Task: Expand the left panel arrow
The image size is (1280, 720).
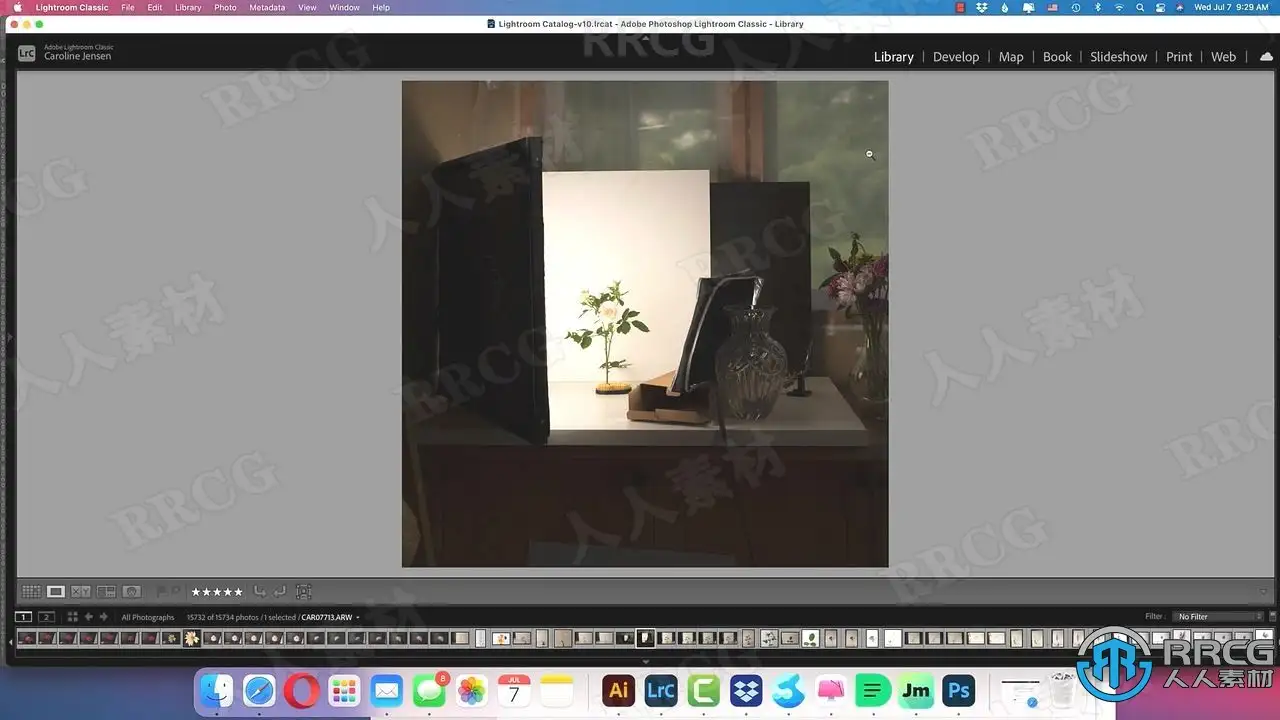Action: coord(11,340)
